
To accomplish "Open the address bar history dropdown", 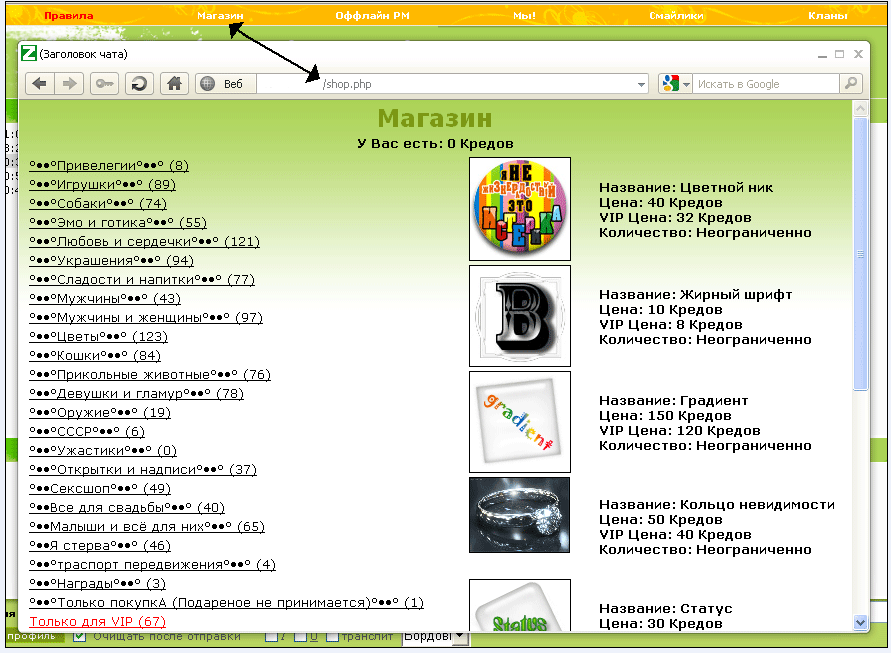I will point(642,84).
